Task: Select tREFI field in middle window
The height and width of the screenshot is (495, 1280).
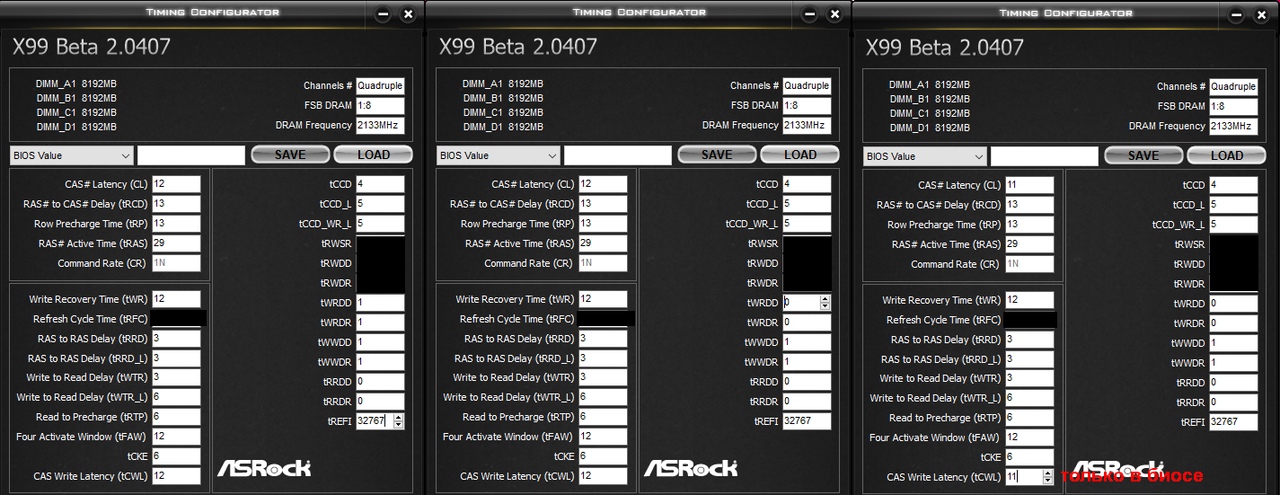Action: pos(807,421)
